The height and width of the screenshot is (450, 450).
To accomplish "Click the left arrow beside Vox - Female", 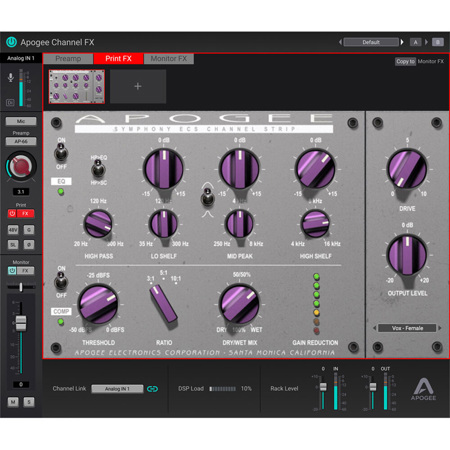I will 375,328.
